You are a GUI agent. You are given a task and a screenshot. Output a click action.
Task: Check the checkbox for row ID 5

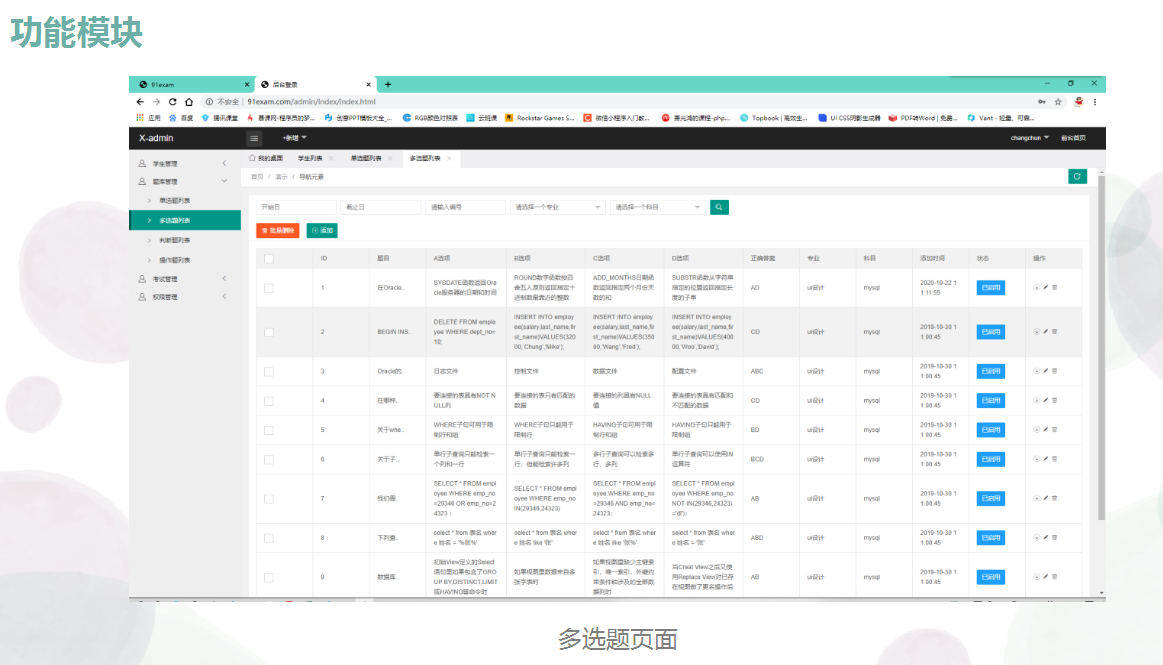coord(268,430)
